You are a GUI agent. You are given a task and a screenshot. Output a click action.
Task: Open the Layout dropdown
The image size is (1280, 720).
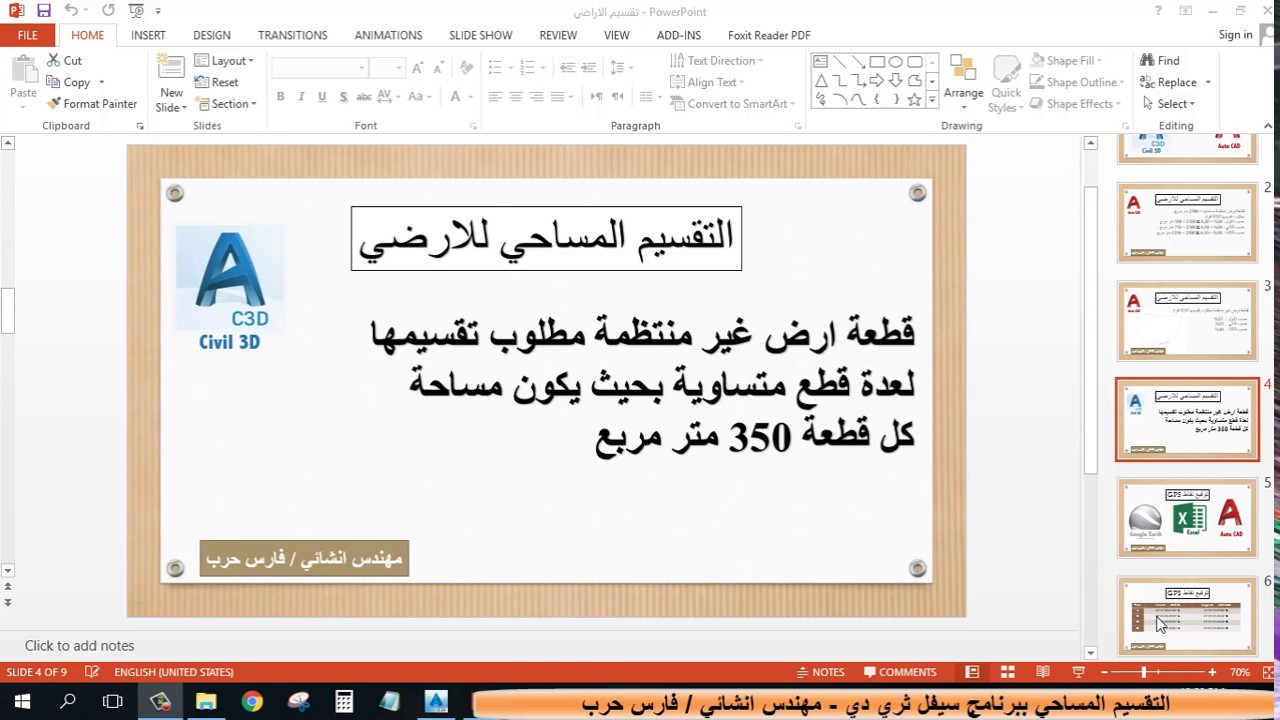click(x=224, y=61)
